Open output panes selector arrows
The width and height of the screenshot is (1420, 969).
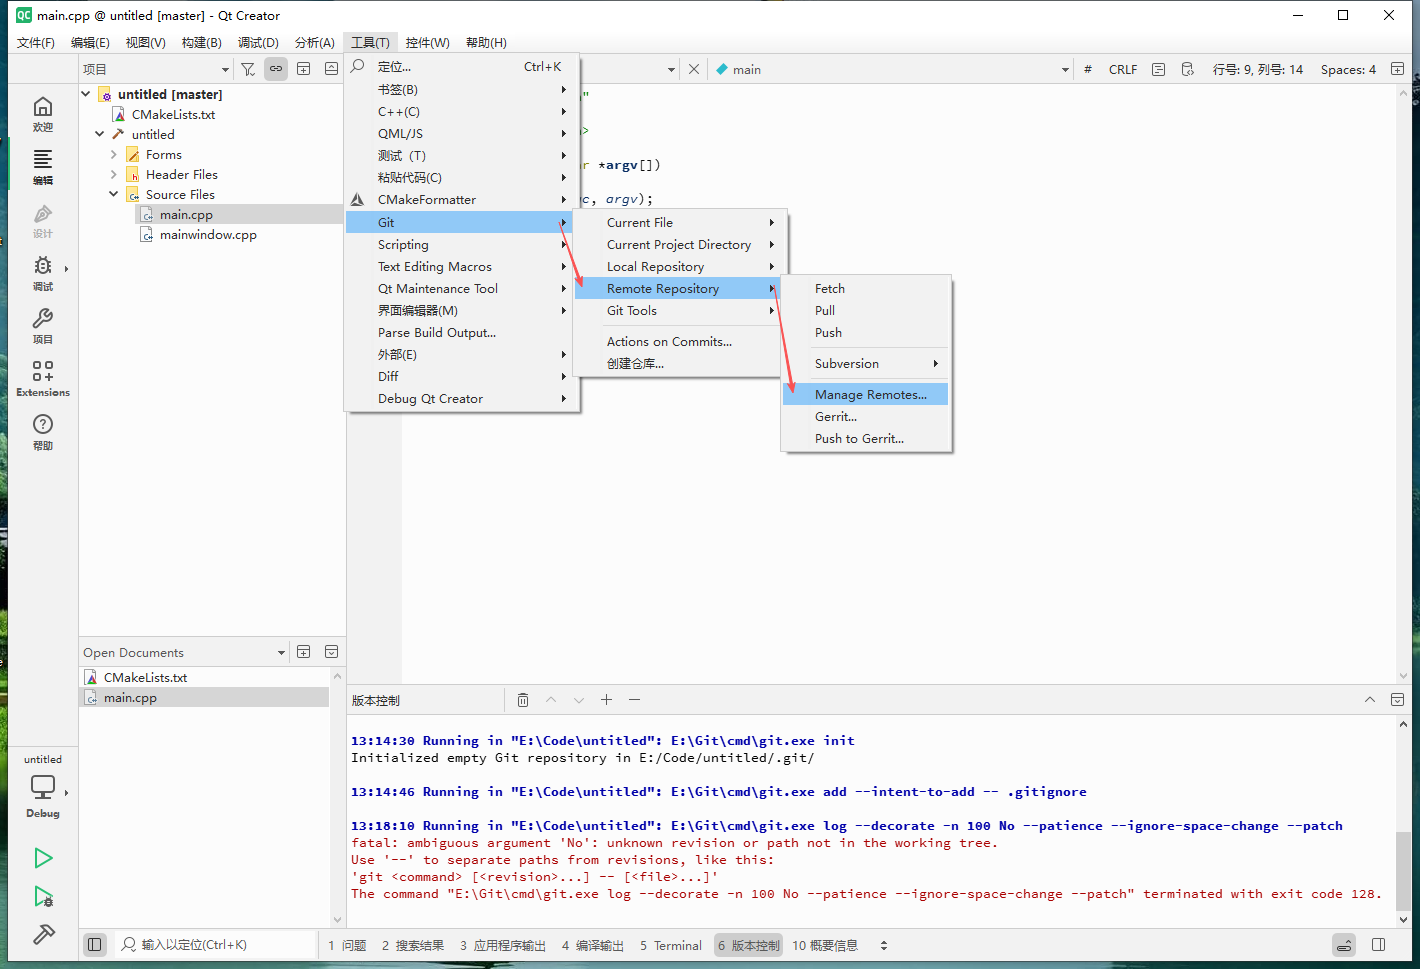tap(884, 945)
